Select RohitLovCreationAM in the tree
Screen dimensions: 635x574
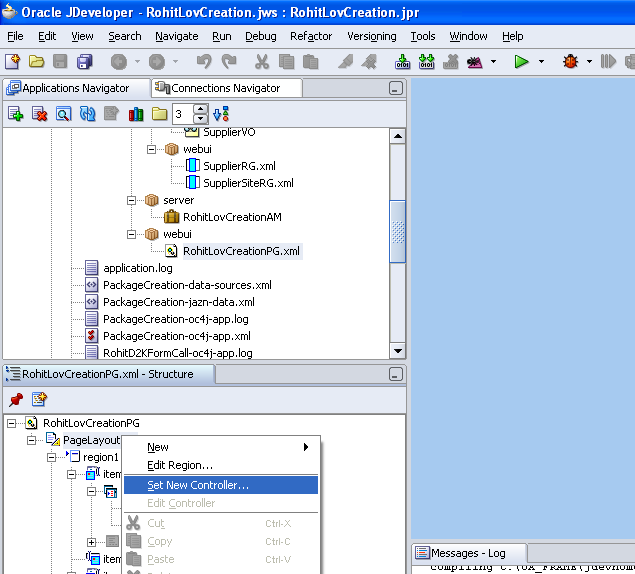pyautogui.click(x=232, y=217)
